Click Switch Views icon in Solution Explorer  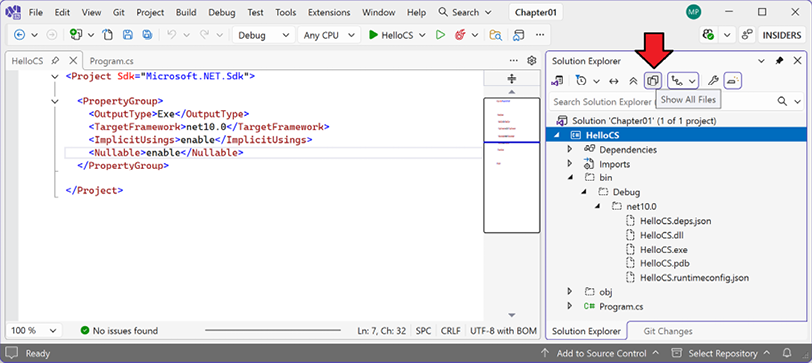558,81
